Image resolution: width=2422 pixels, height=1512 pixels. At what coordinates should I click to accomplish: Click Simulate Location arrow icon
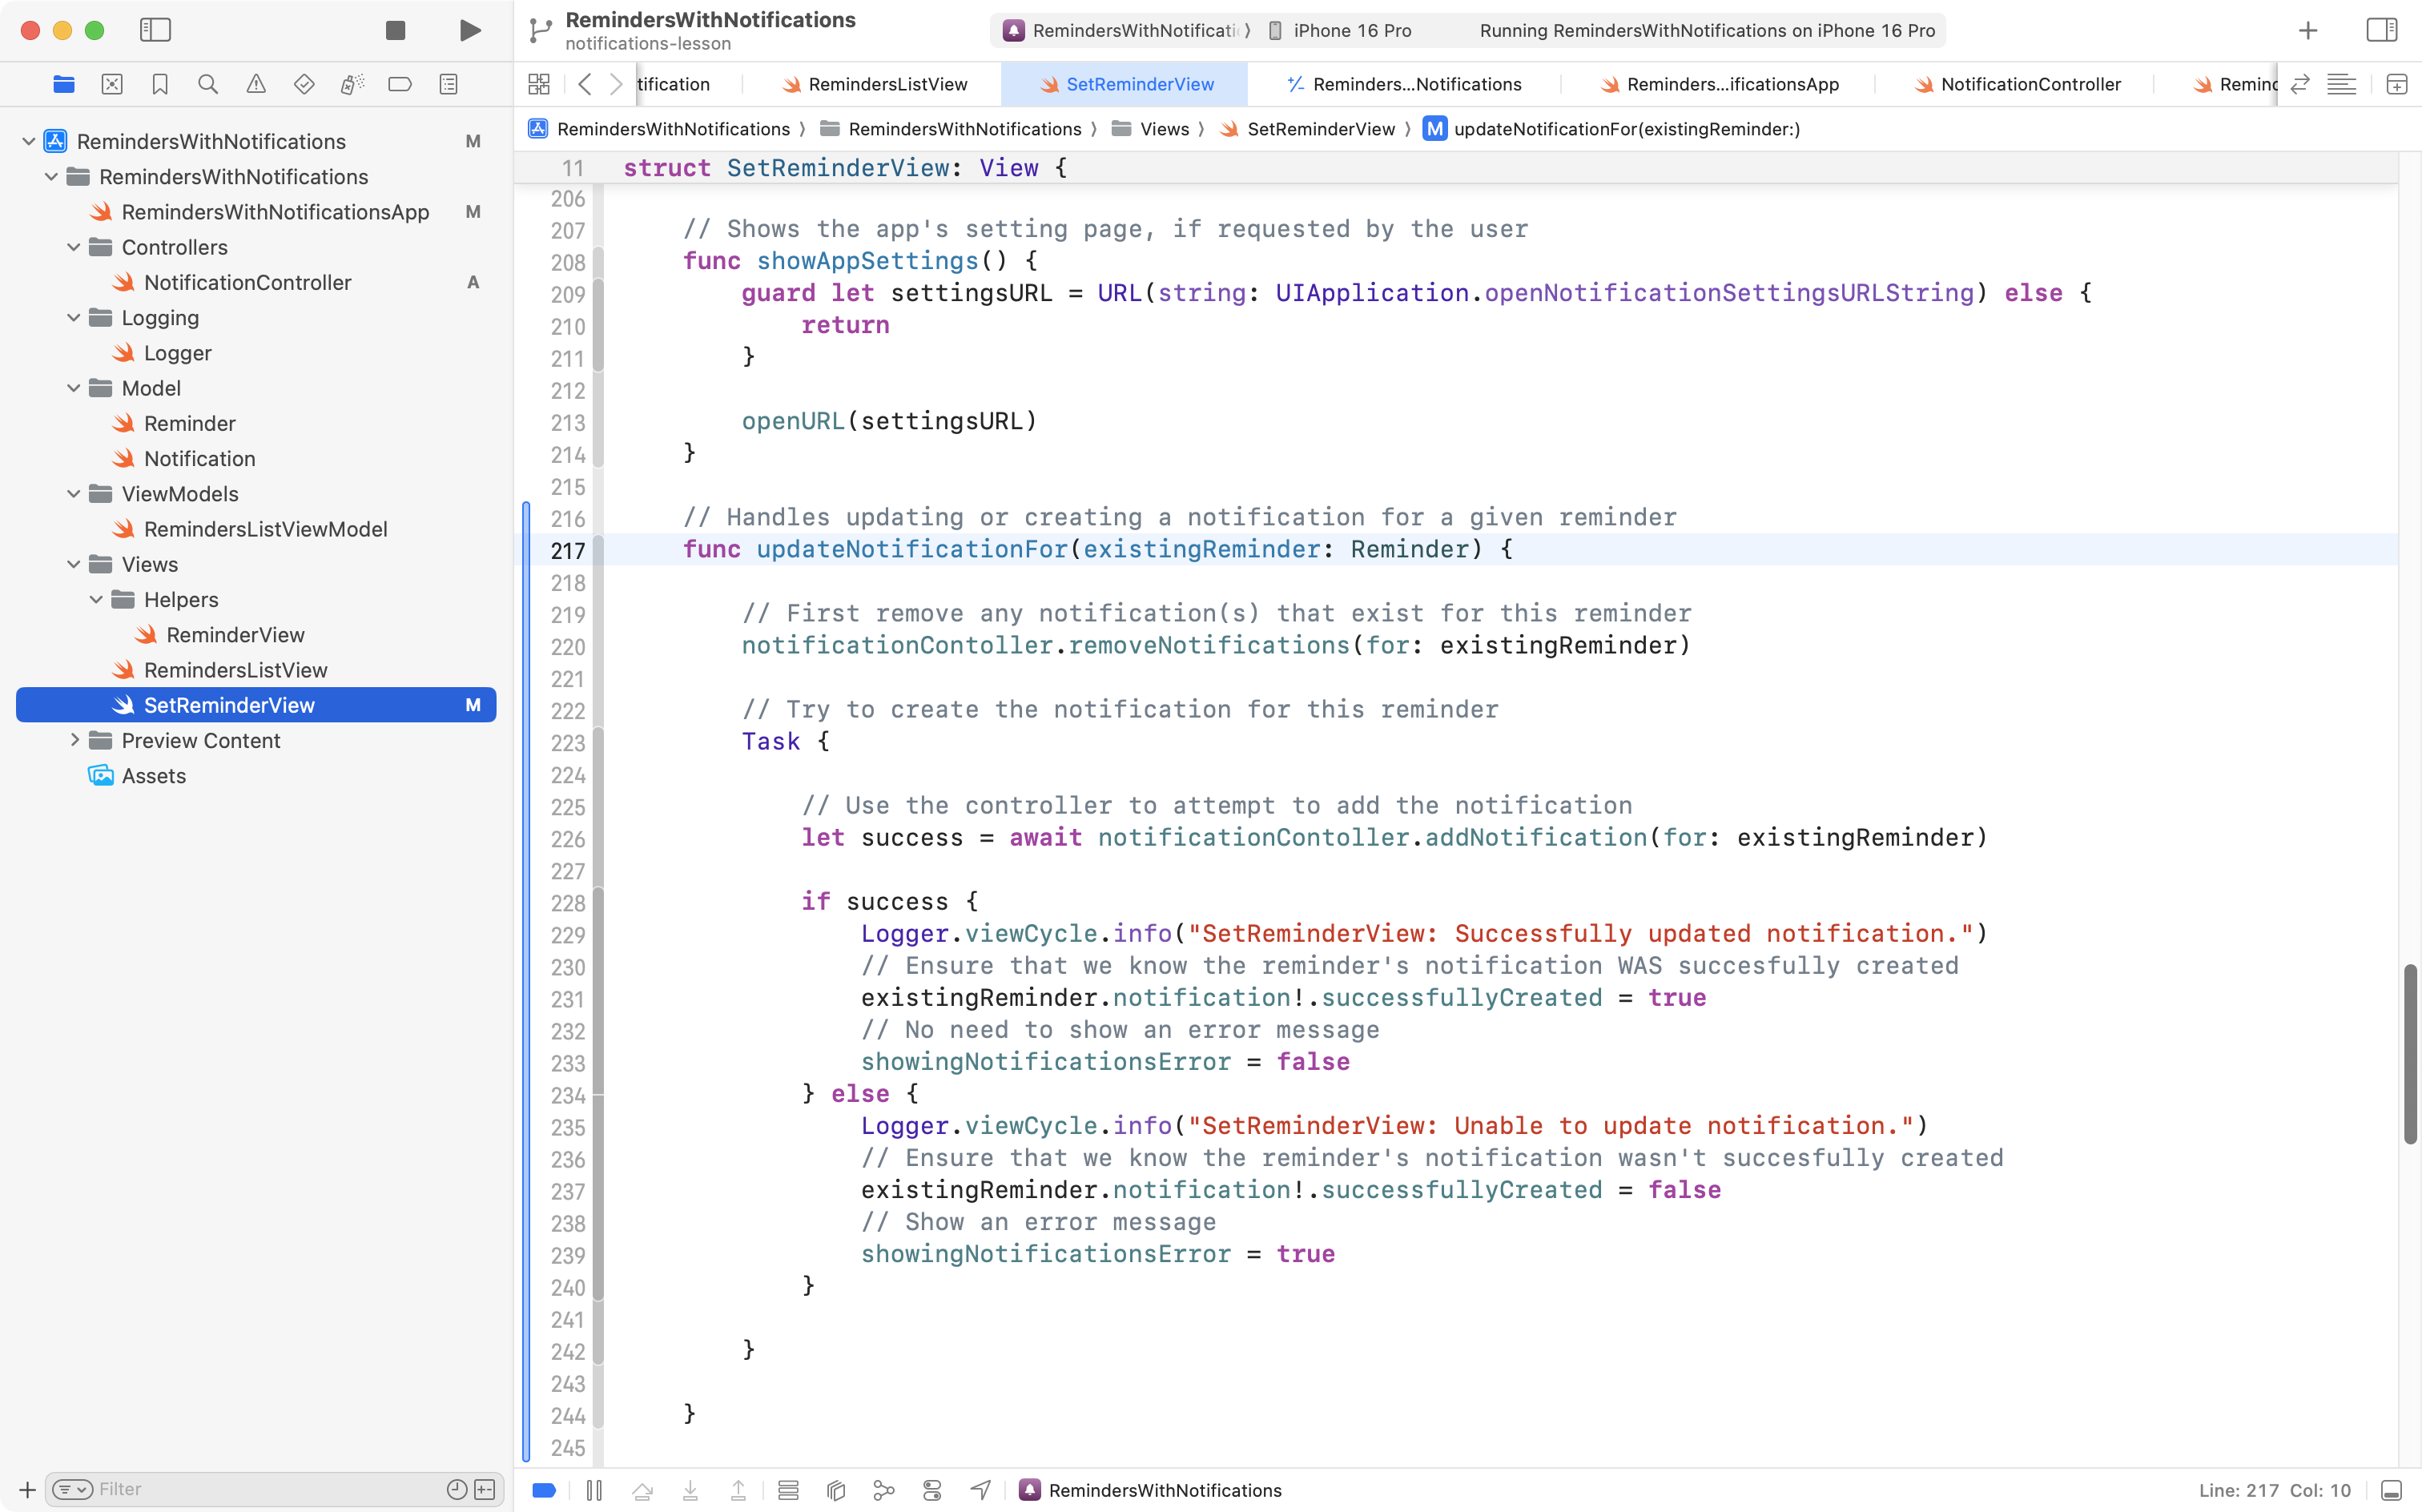coord(980,1490)
